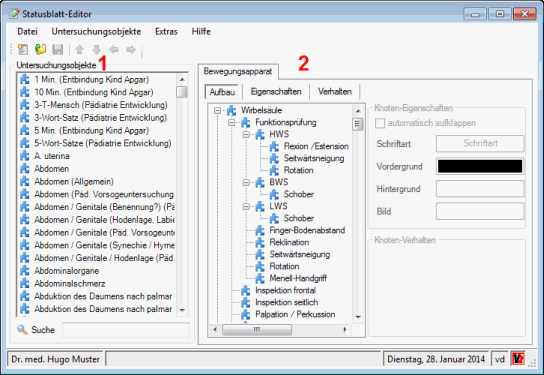544x375 pixels.
Task: Click puzzle icon of A. uterina
Action: click(x=25, y=156)
